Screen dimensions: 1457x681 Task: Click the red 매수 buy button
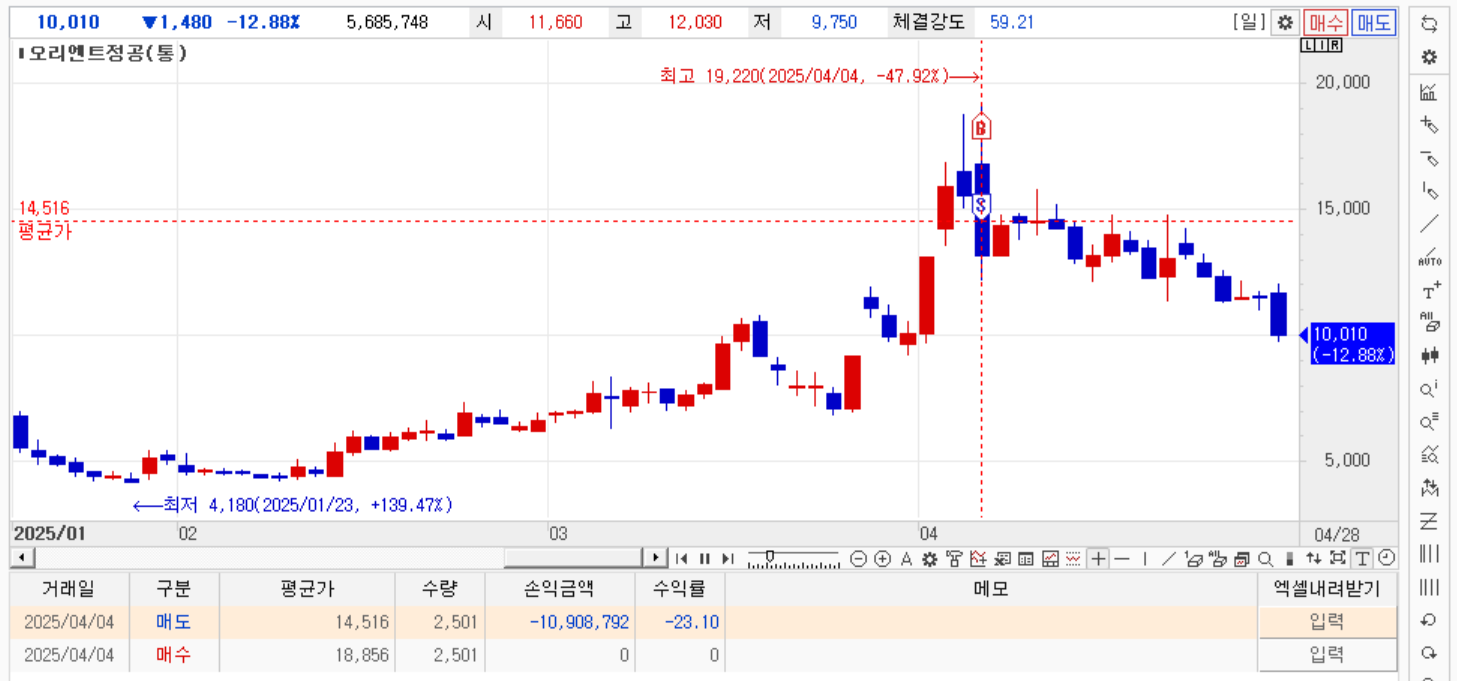pyautogui.click(x=1326, y=22)
